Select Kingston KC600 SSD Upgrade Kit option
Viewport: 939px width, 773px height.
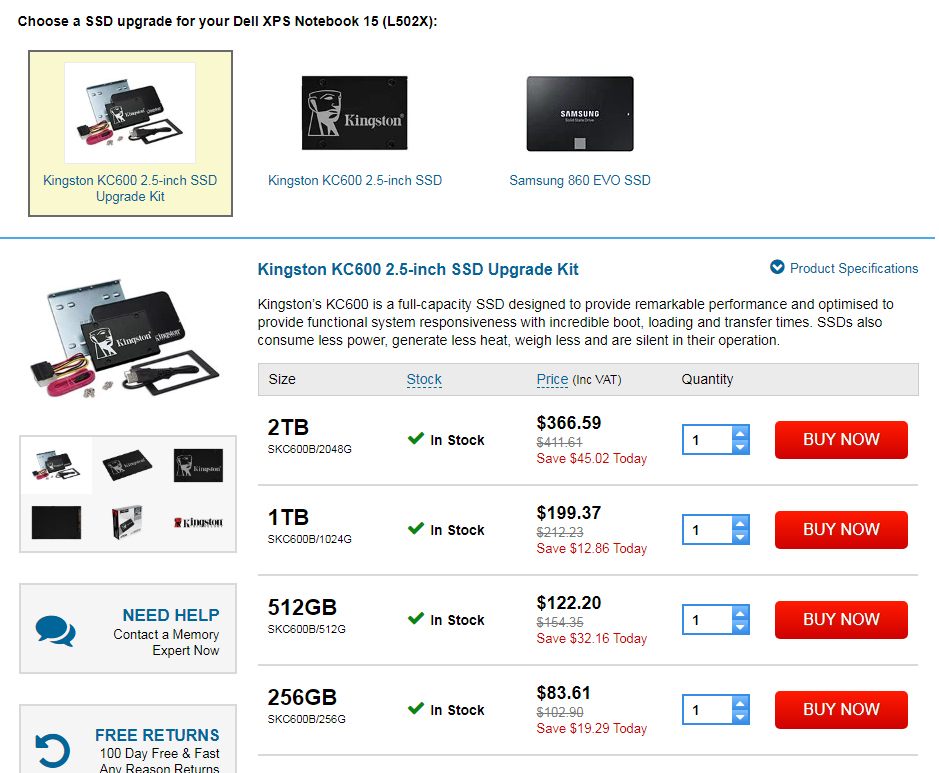pyautogui.click(x=130, y=133)
